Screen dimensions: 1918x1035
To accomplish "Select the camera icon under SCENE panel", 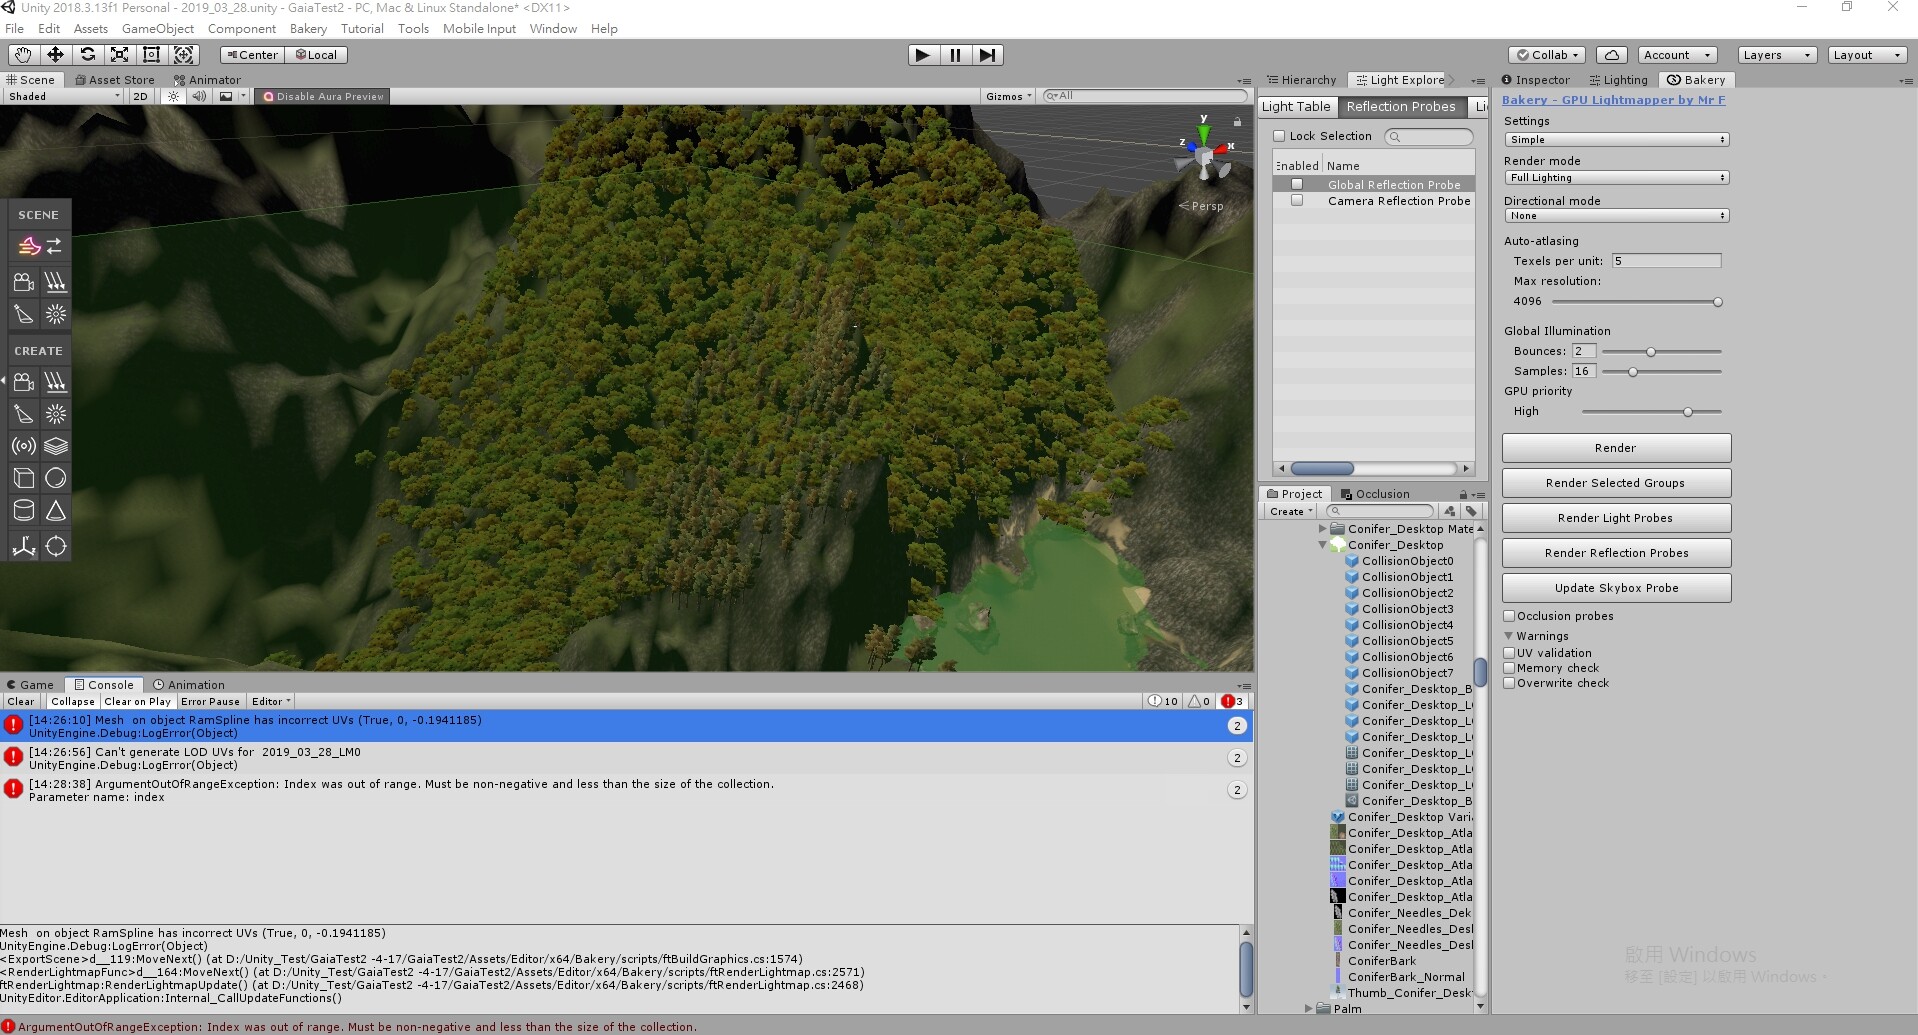I will point(23,281).
